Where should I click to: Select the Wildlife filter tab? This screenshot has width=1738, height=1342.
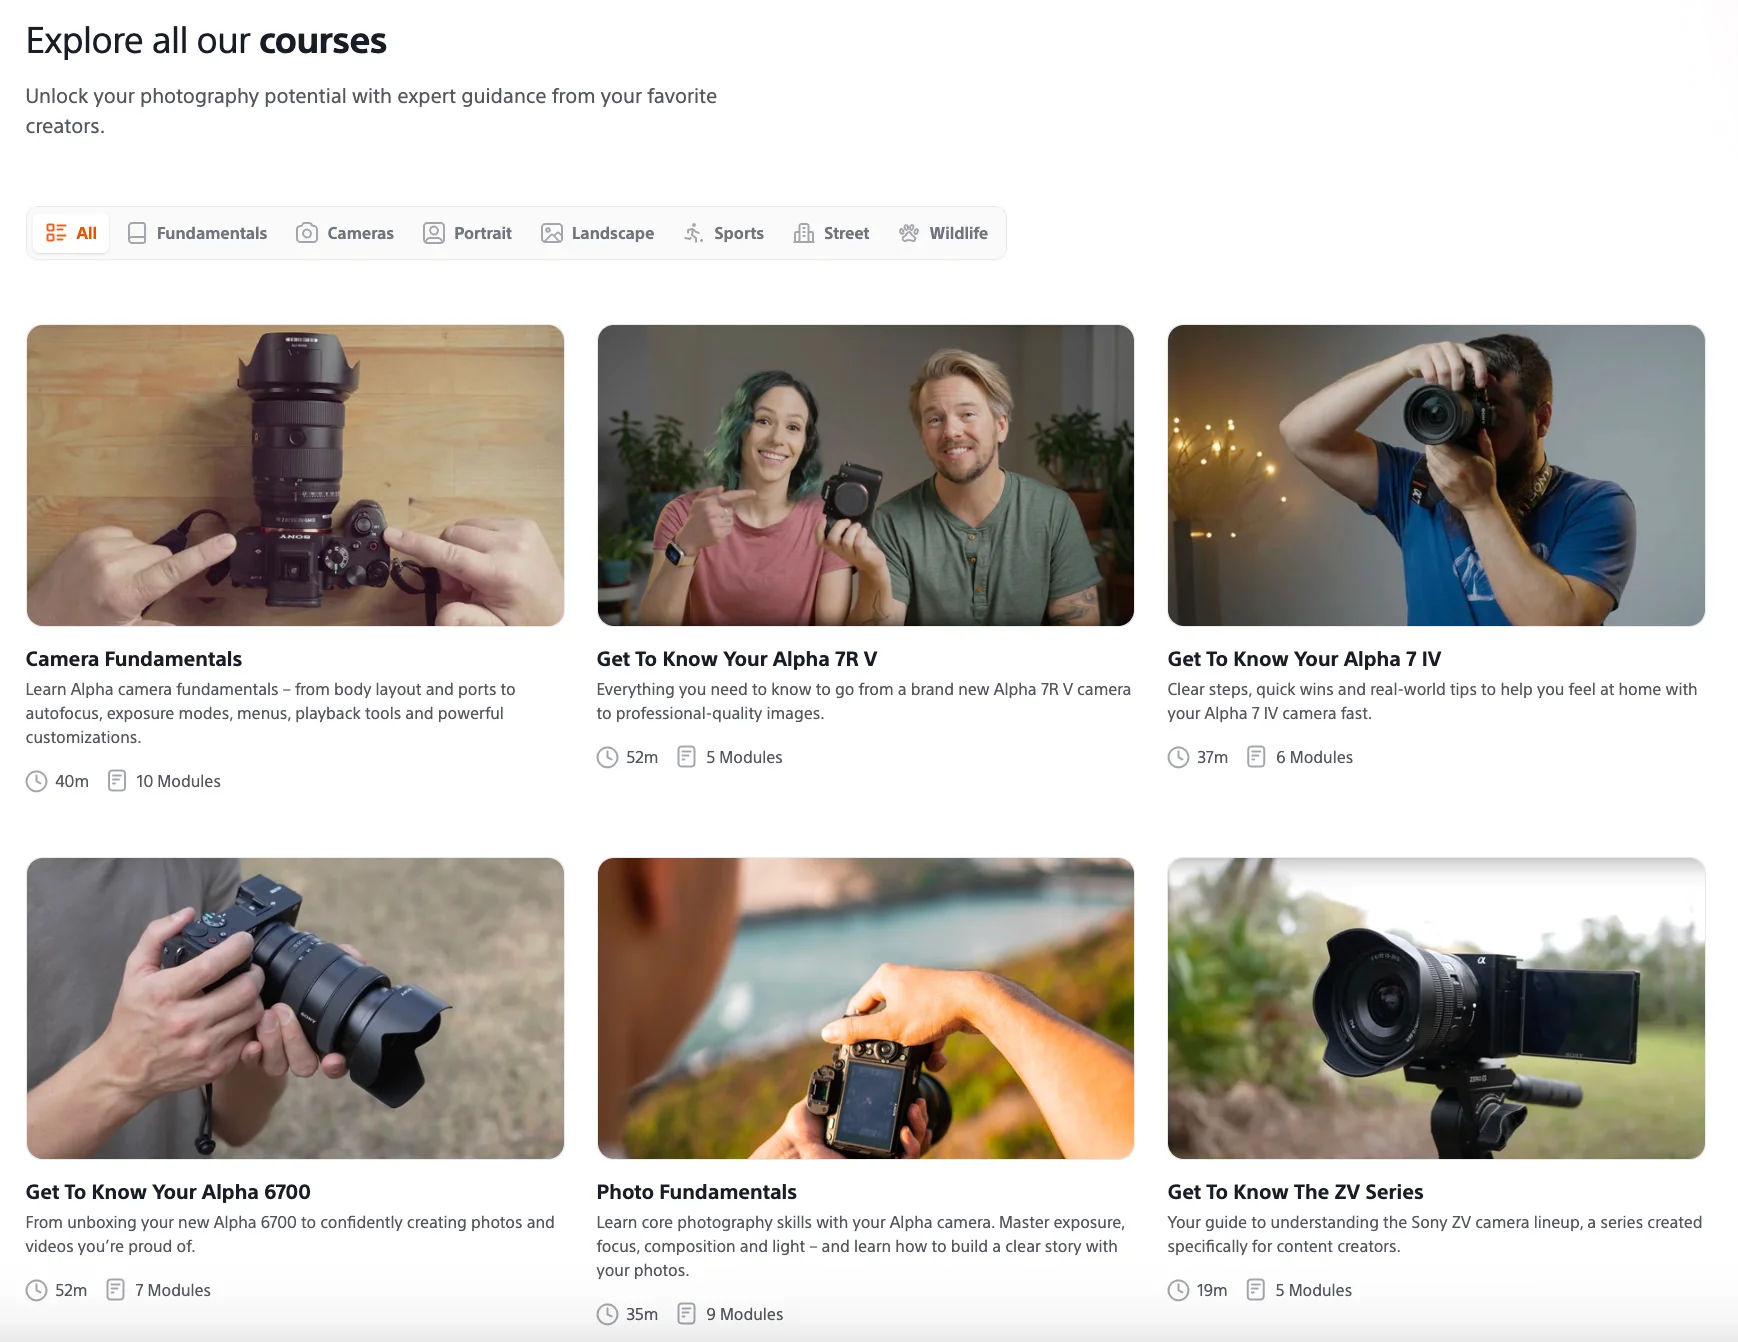pos(957,233)
